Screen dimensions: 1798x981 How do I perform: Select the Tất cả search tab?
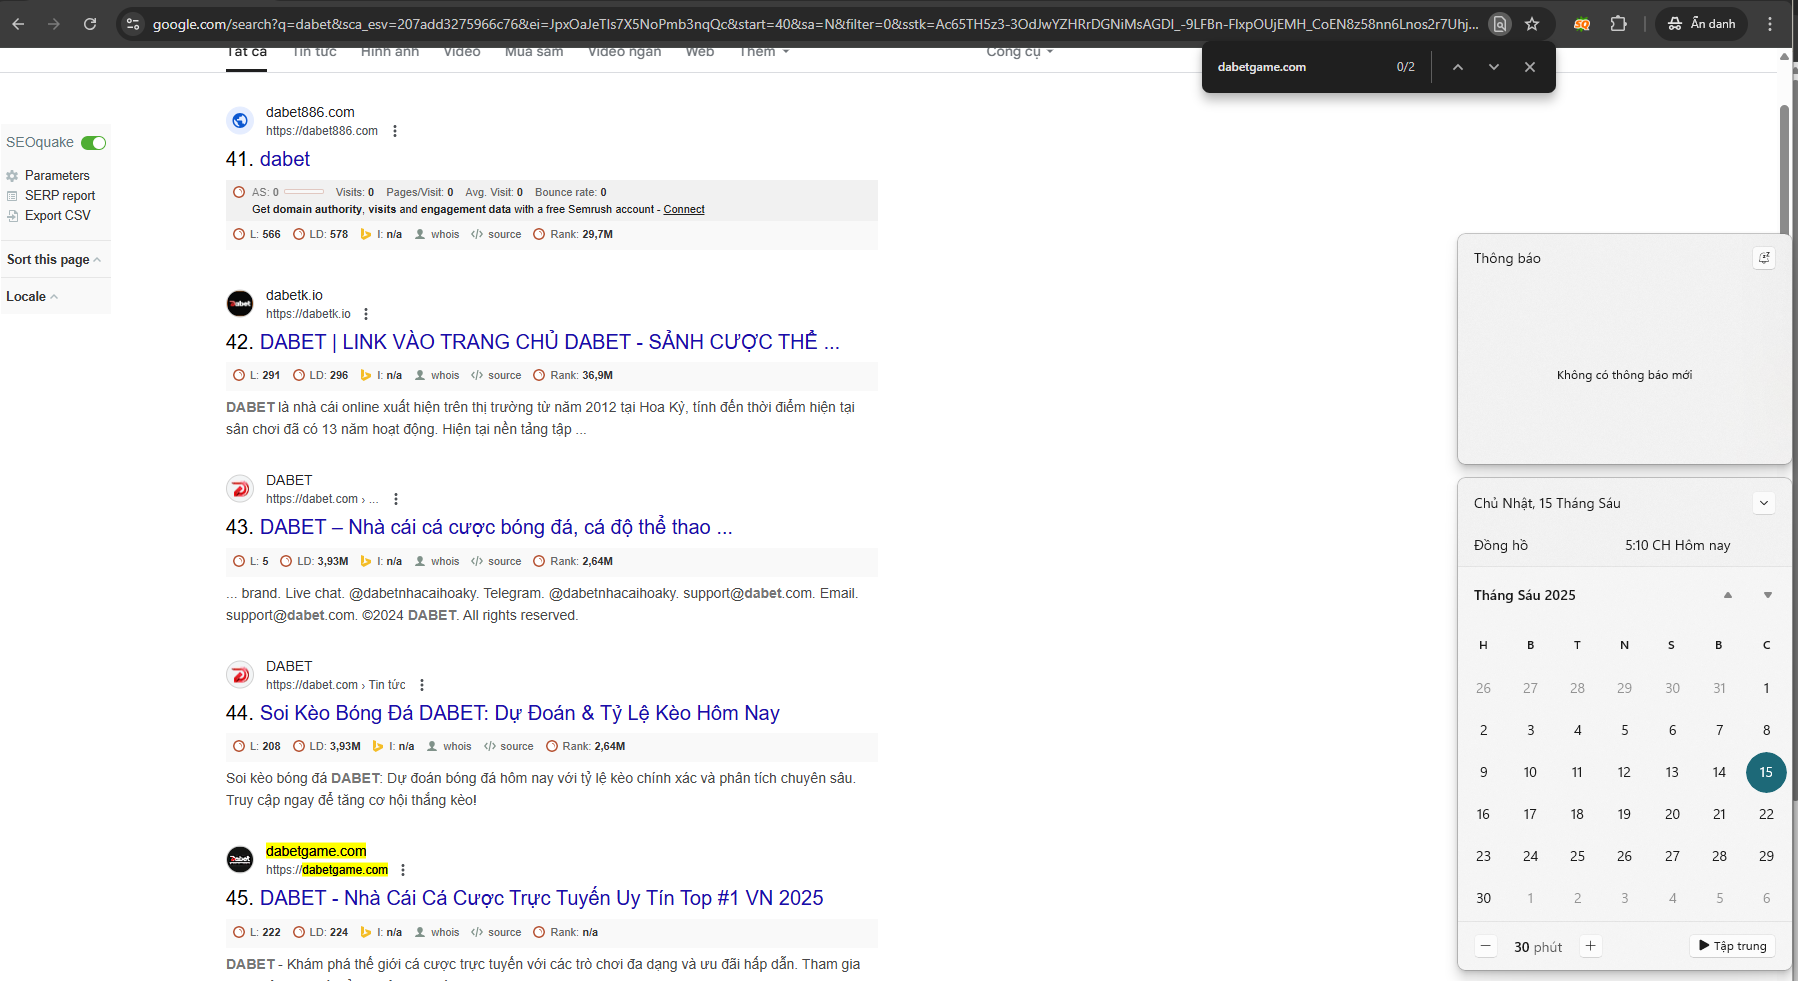(x=247, y=53)
